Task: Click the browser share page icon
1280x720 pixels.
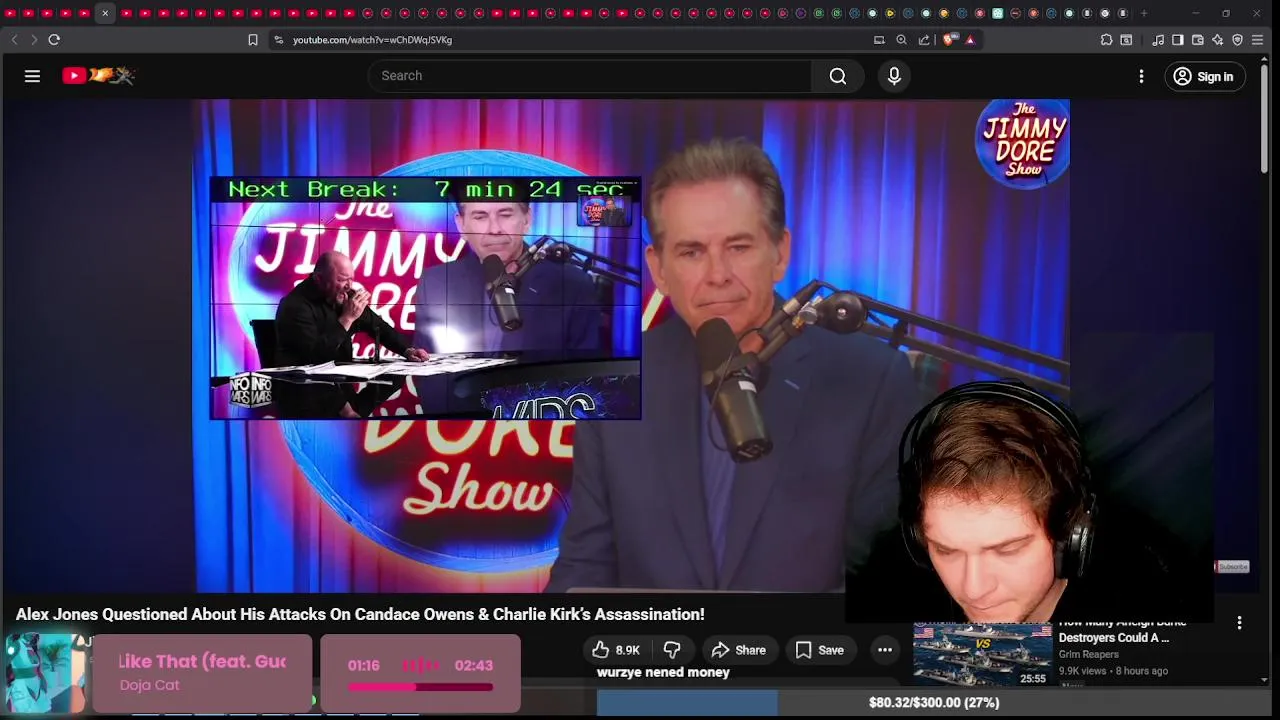Action: pyautogui.click(x=924, y=40)
